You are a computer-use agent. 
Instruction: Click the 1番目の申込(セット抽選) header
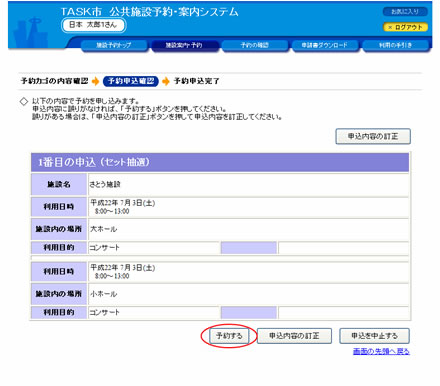pos(220,162)
